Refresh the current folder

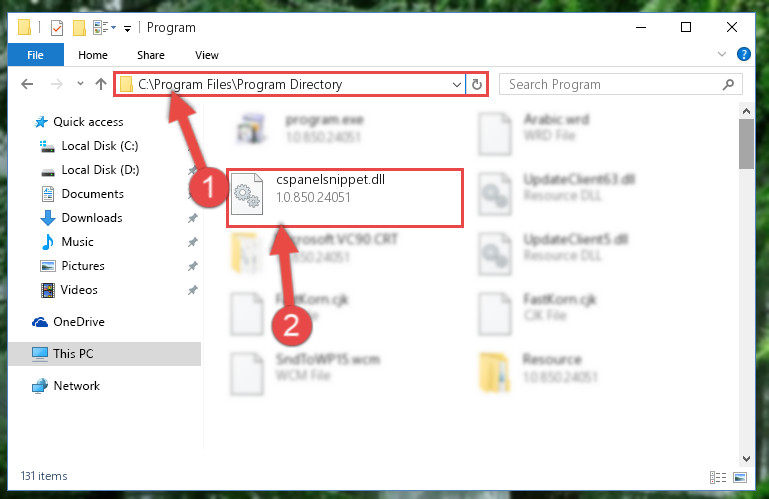(x=477, y=84)
